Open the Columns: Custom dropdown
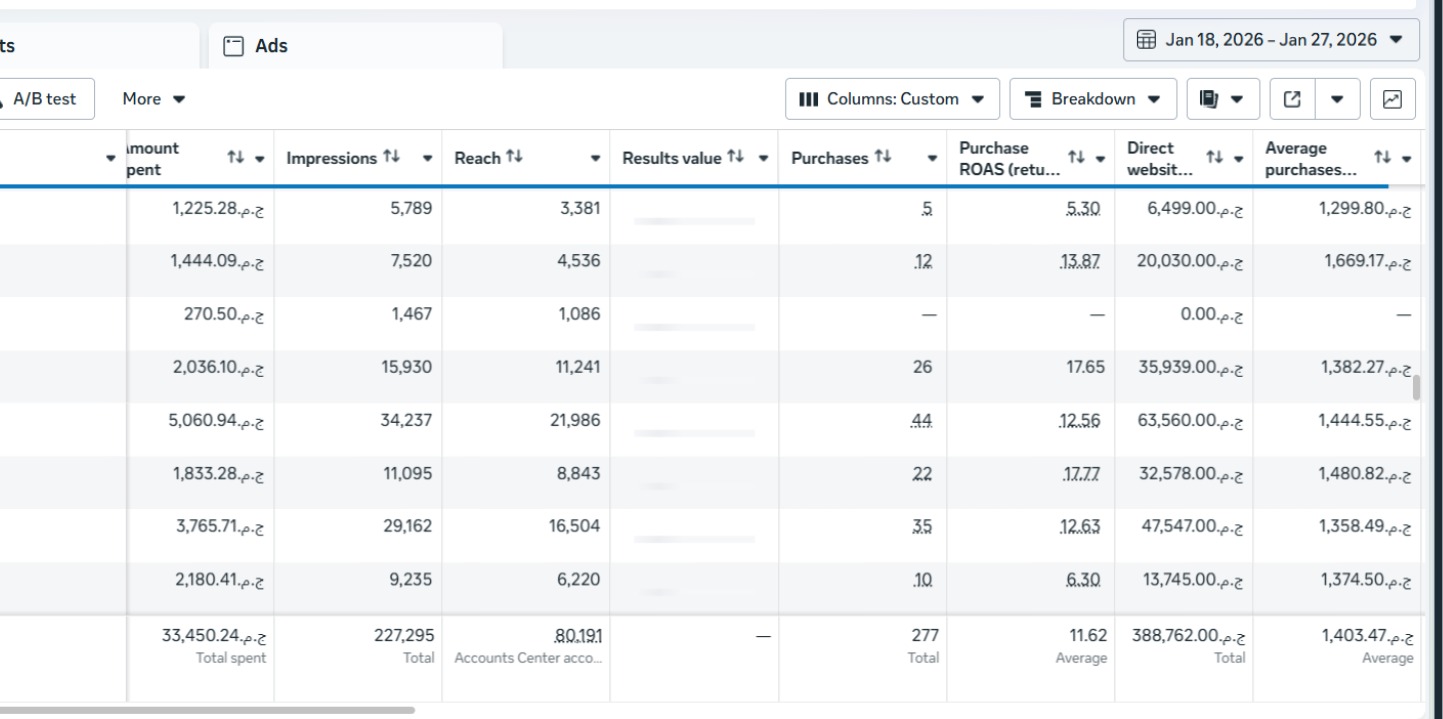The width and height of the screenshot is (1443, 719). click(891, 99)
